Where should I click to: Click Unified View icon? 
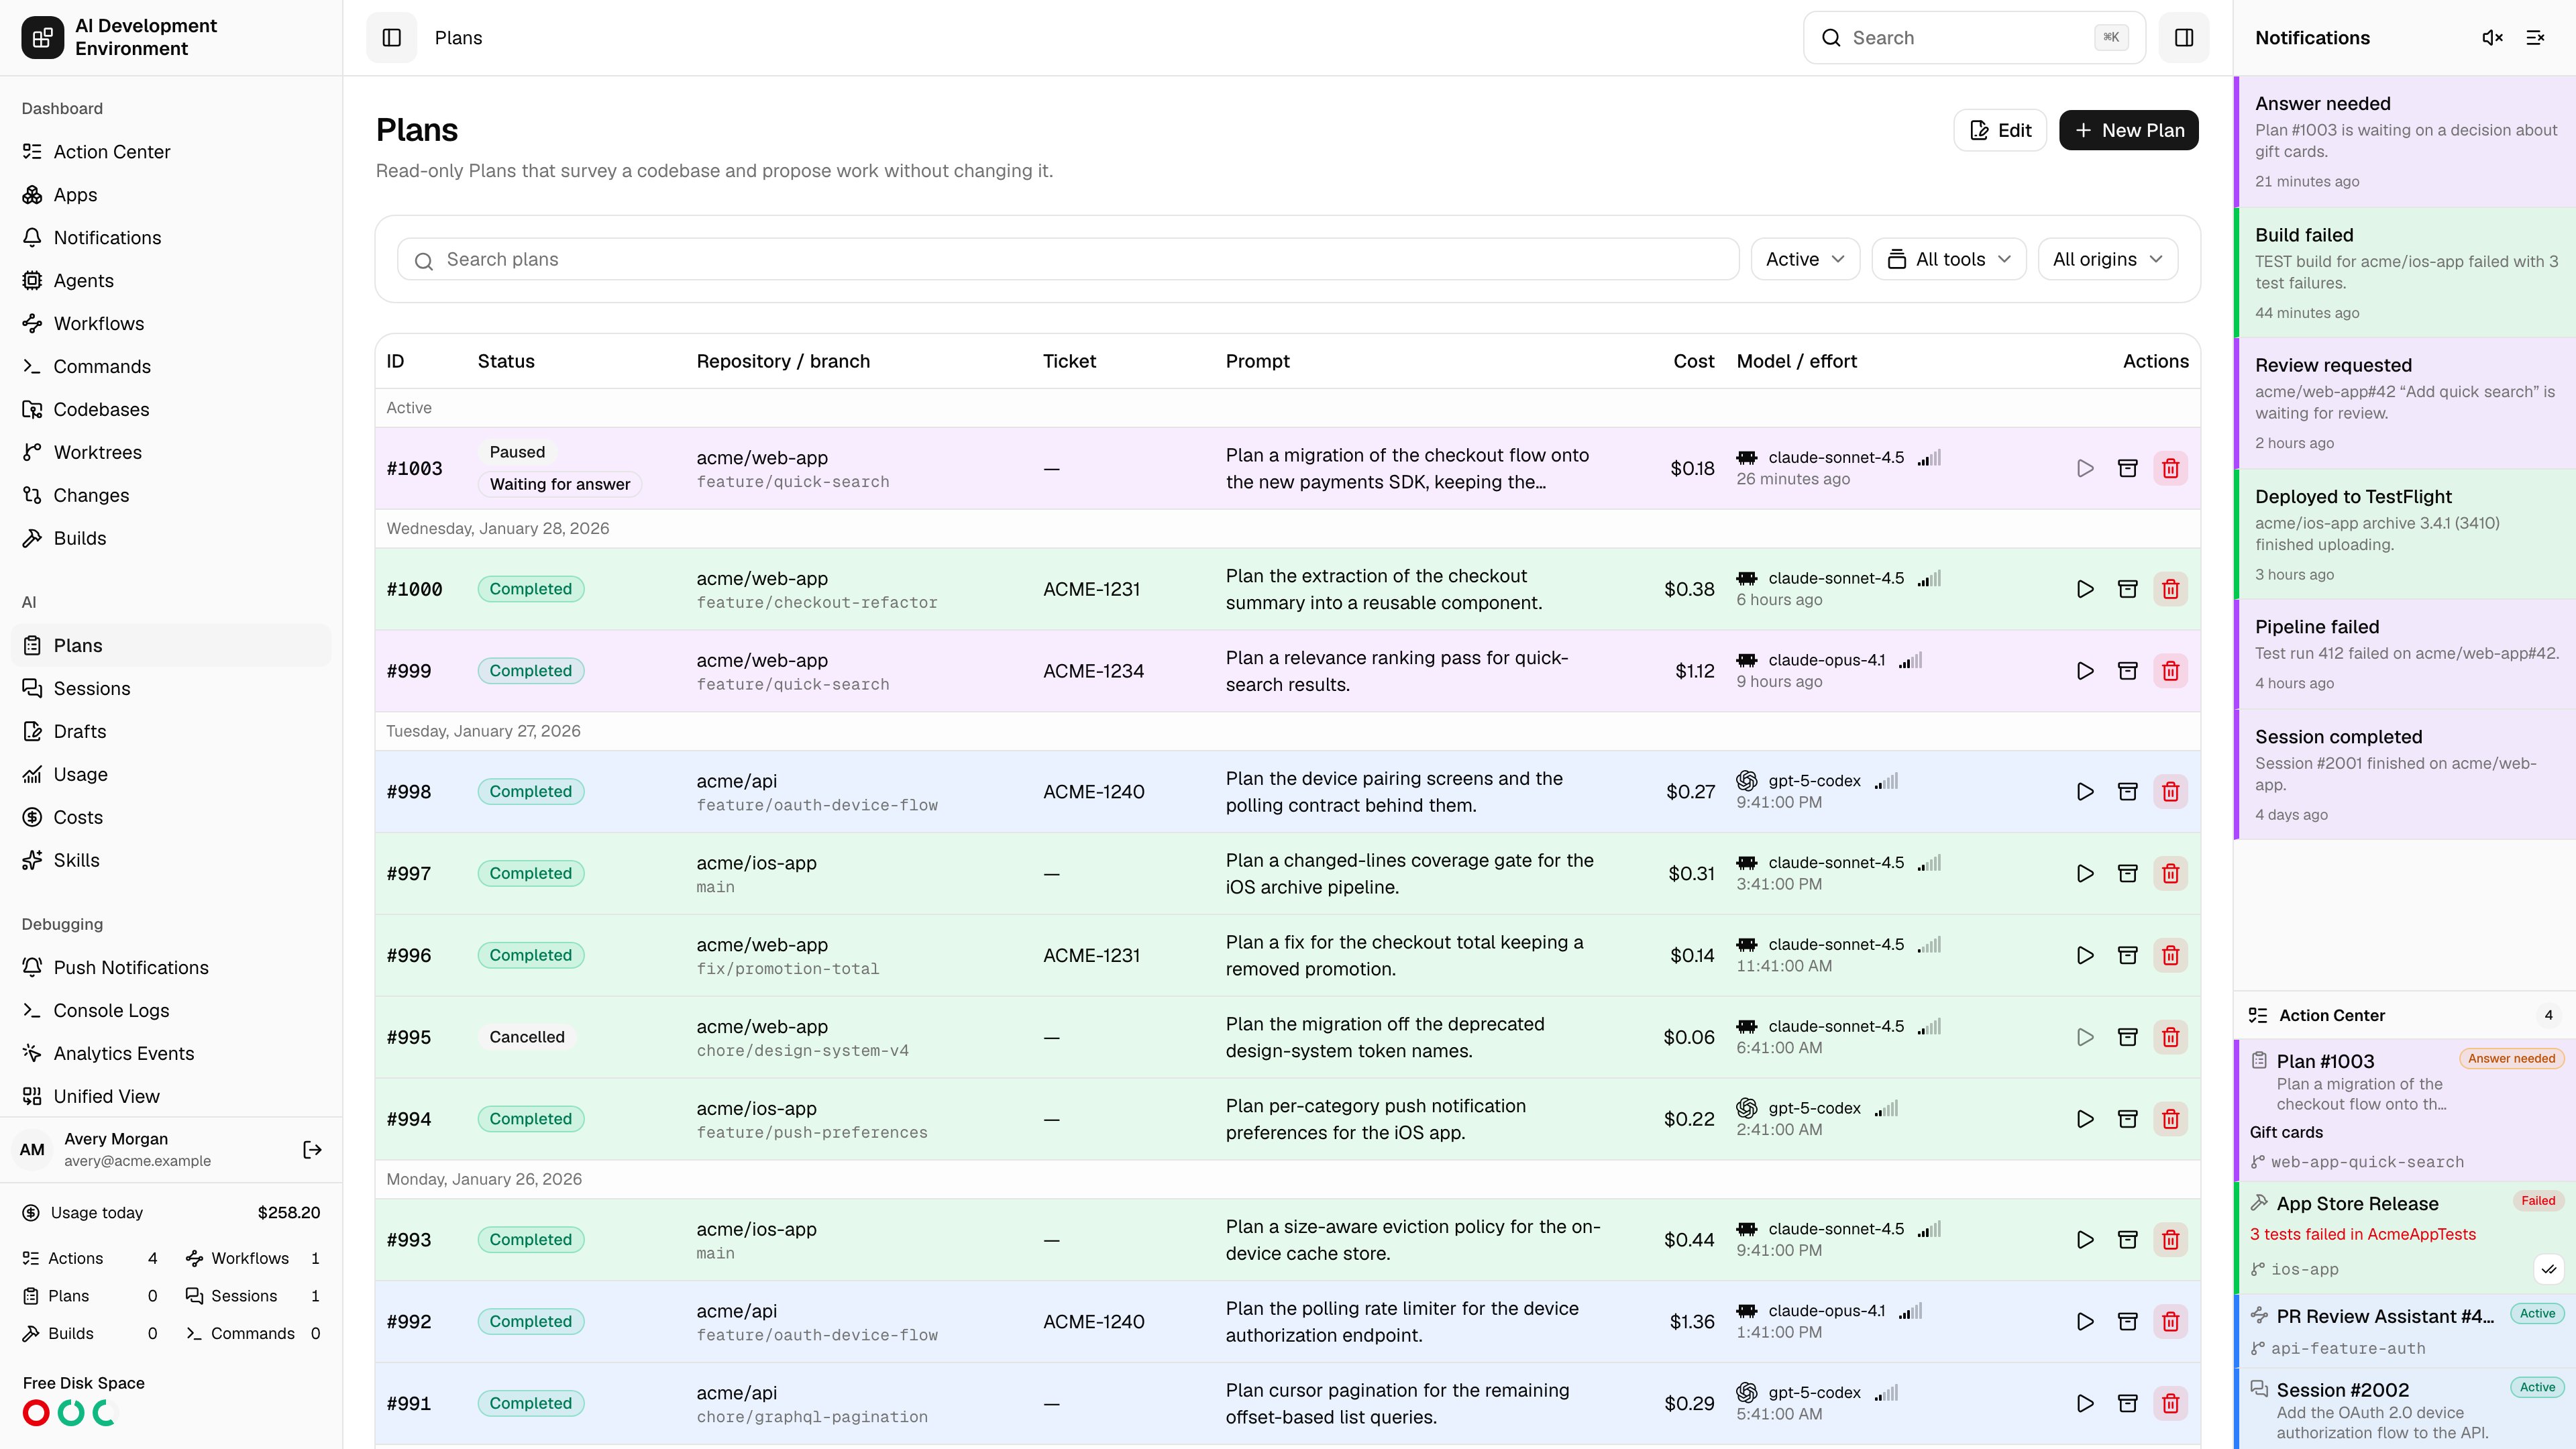point(32,1097)
